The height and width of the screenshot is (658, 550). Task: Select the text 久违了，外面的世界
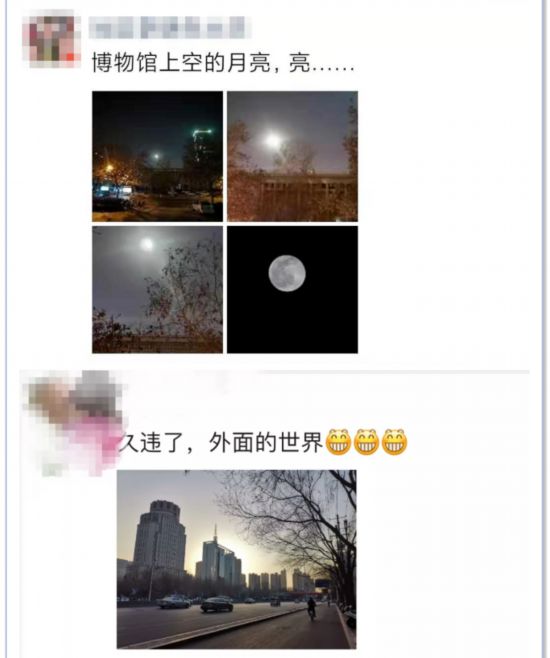(221, 442)
